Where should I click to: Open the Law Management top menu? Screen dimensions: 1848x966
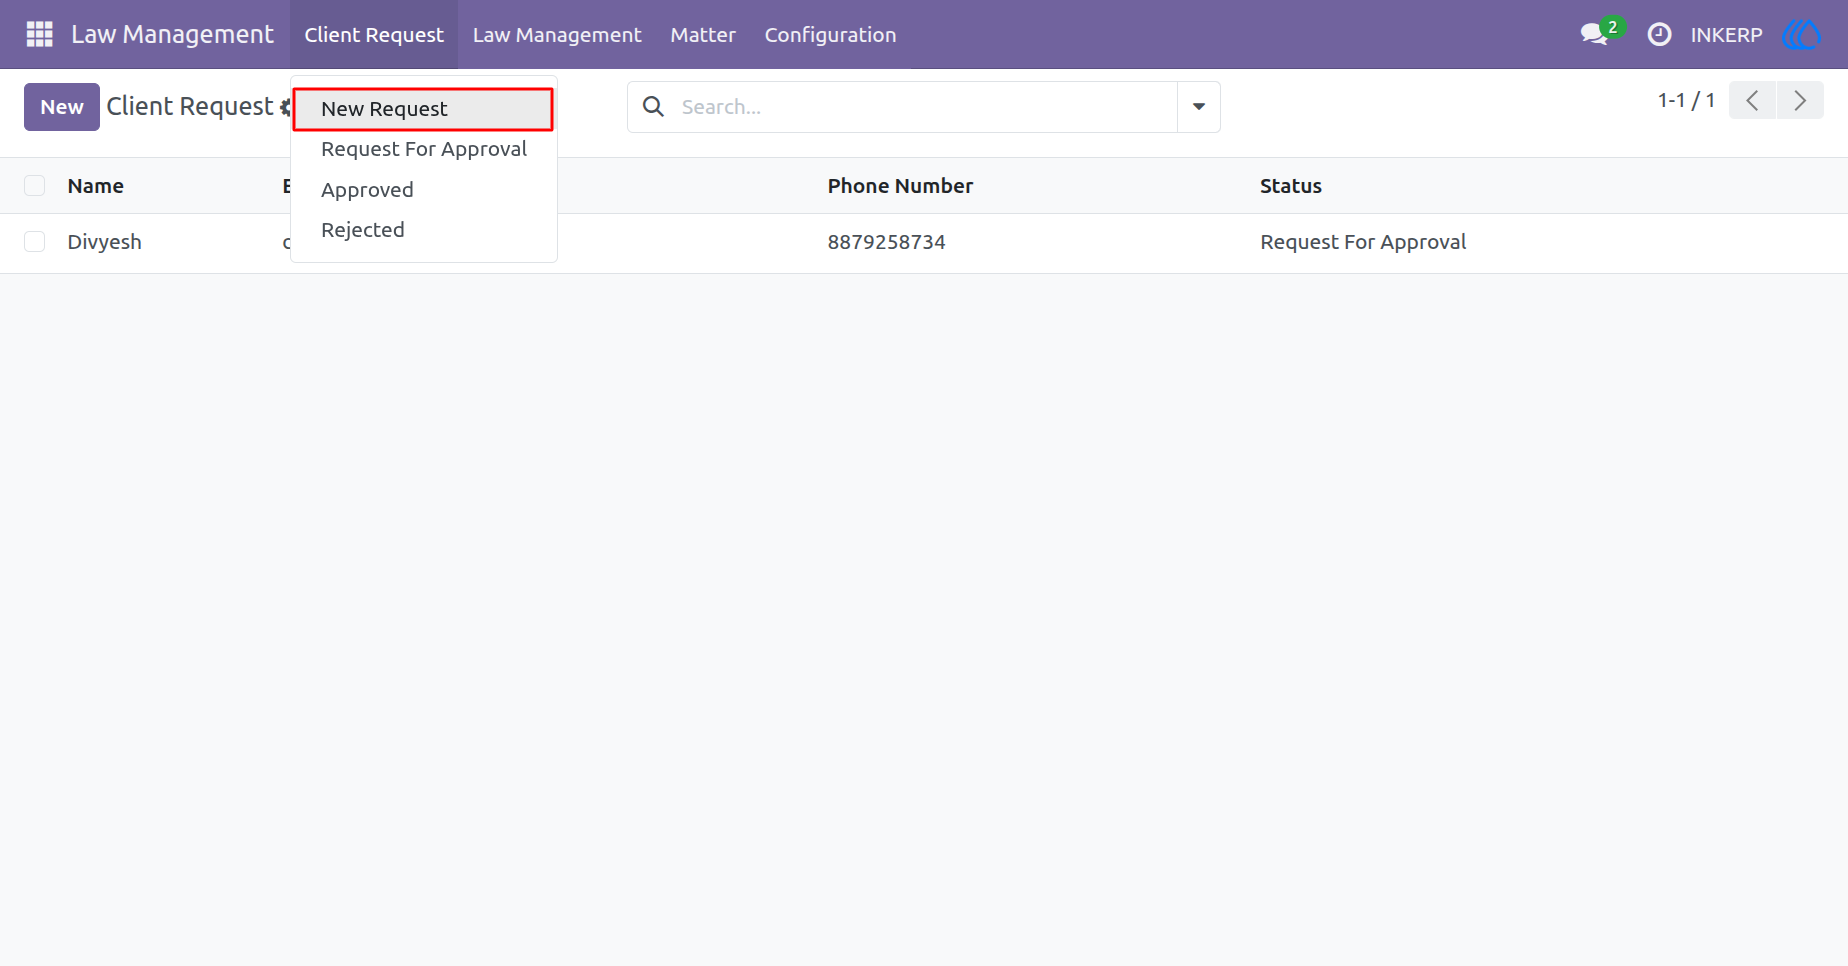click(557, 34)
